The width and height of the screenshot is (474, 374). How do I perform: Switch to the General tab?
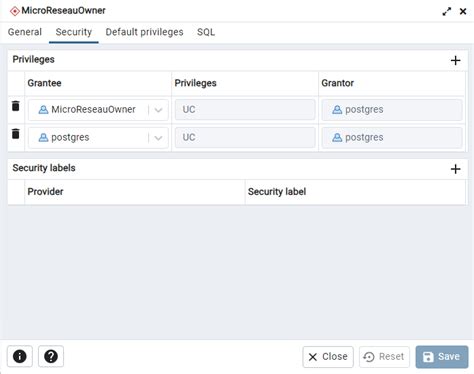25,32
